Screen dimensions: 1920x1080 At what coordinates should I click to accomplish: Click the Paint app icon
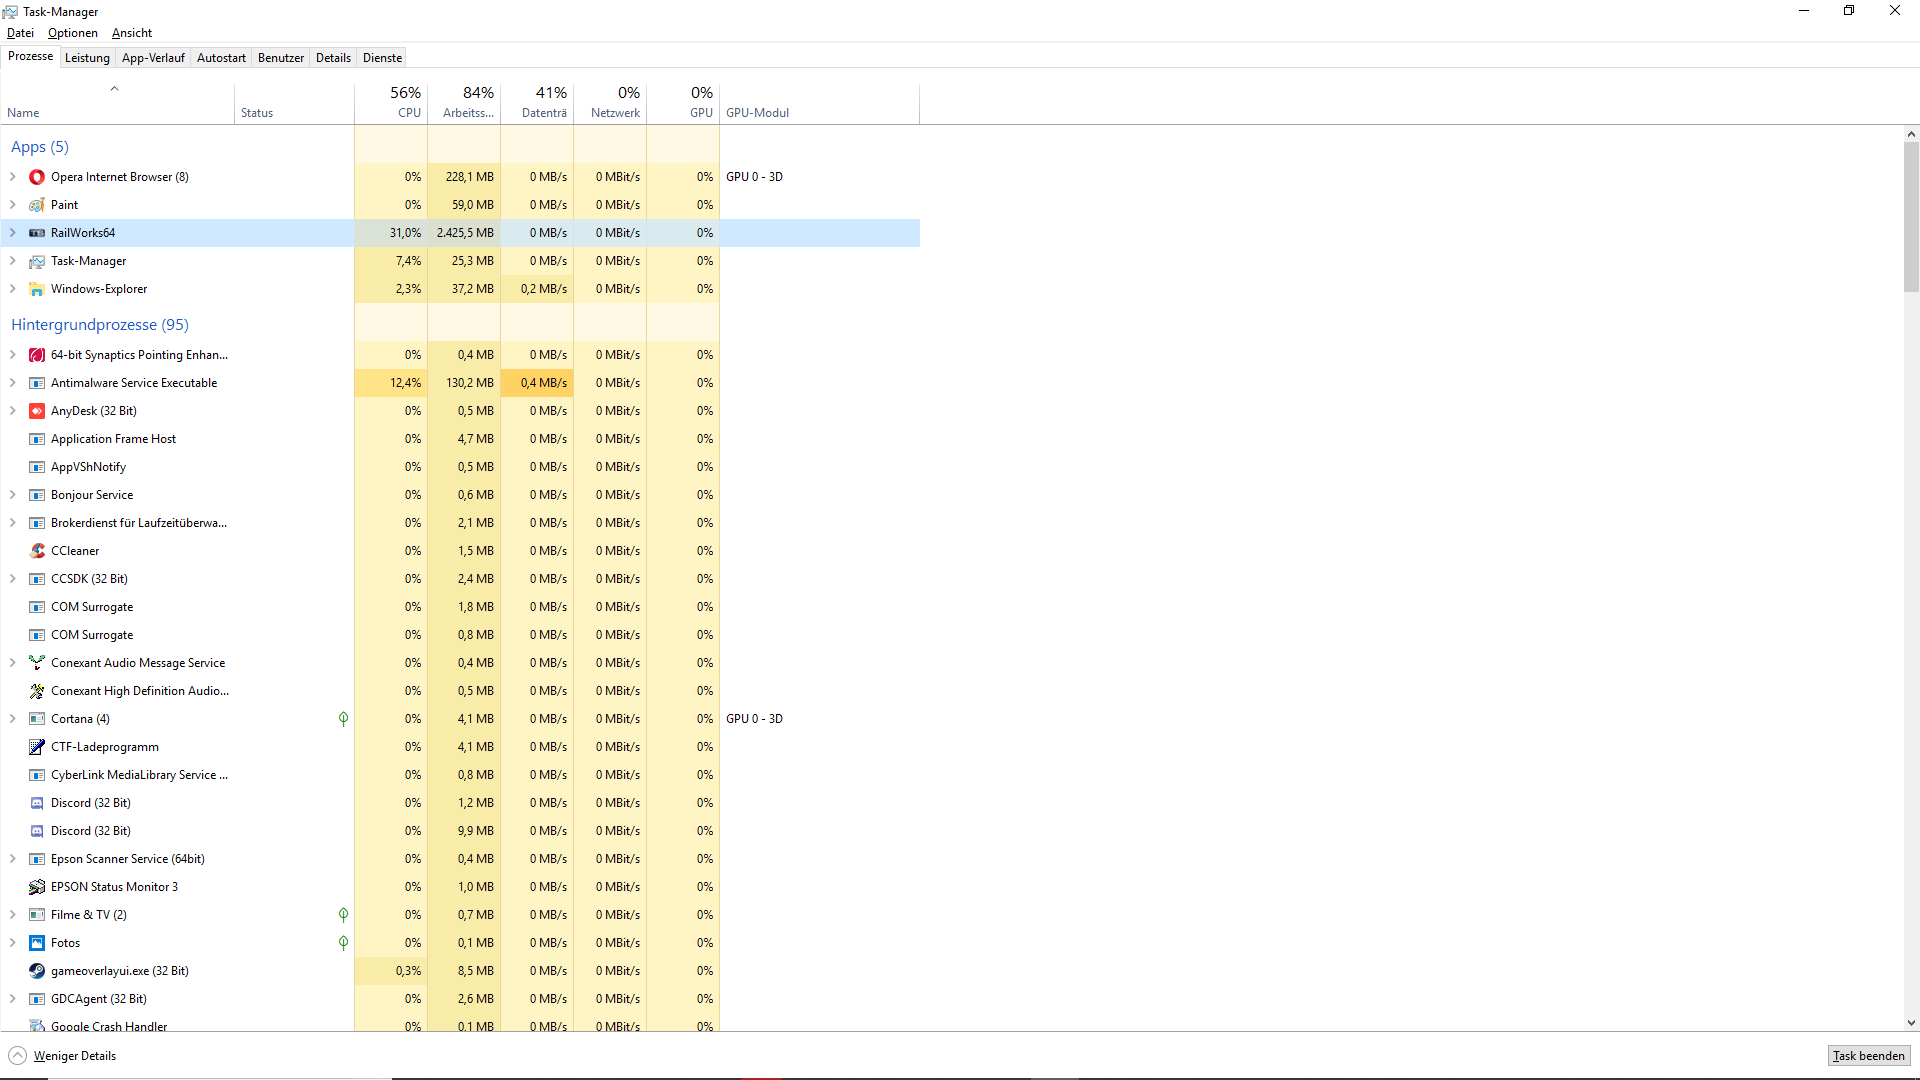coord(37,205)
